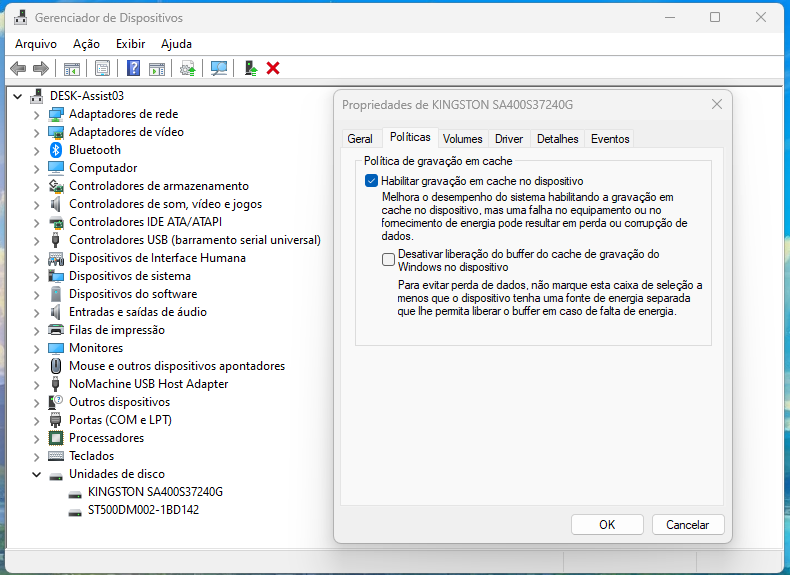790x575 pixels.
Task: Click the Mouse e outros dispositivos icon
Action: (x=56, y=366)
